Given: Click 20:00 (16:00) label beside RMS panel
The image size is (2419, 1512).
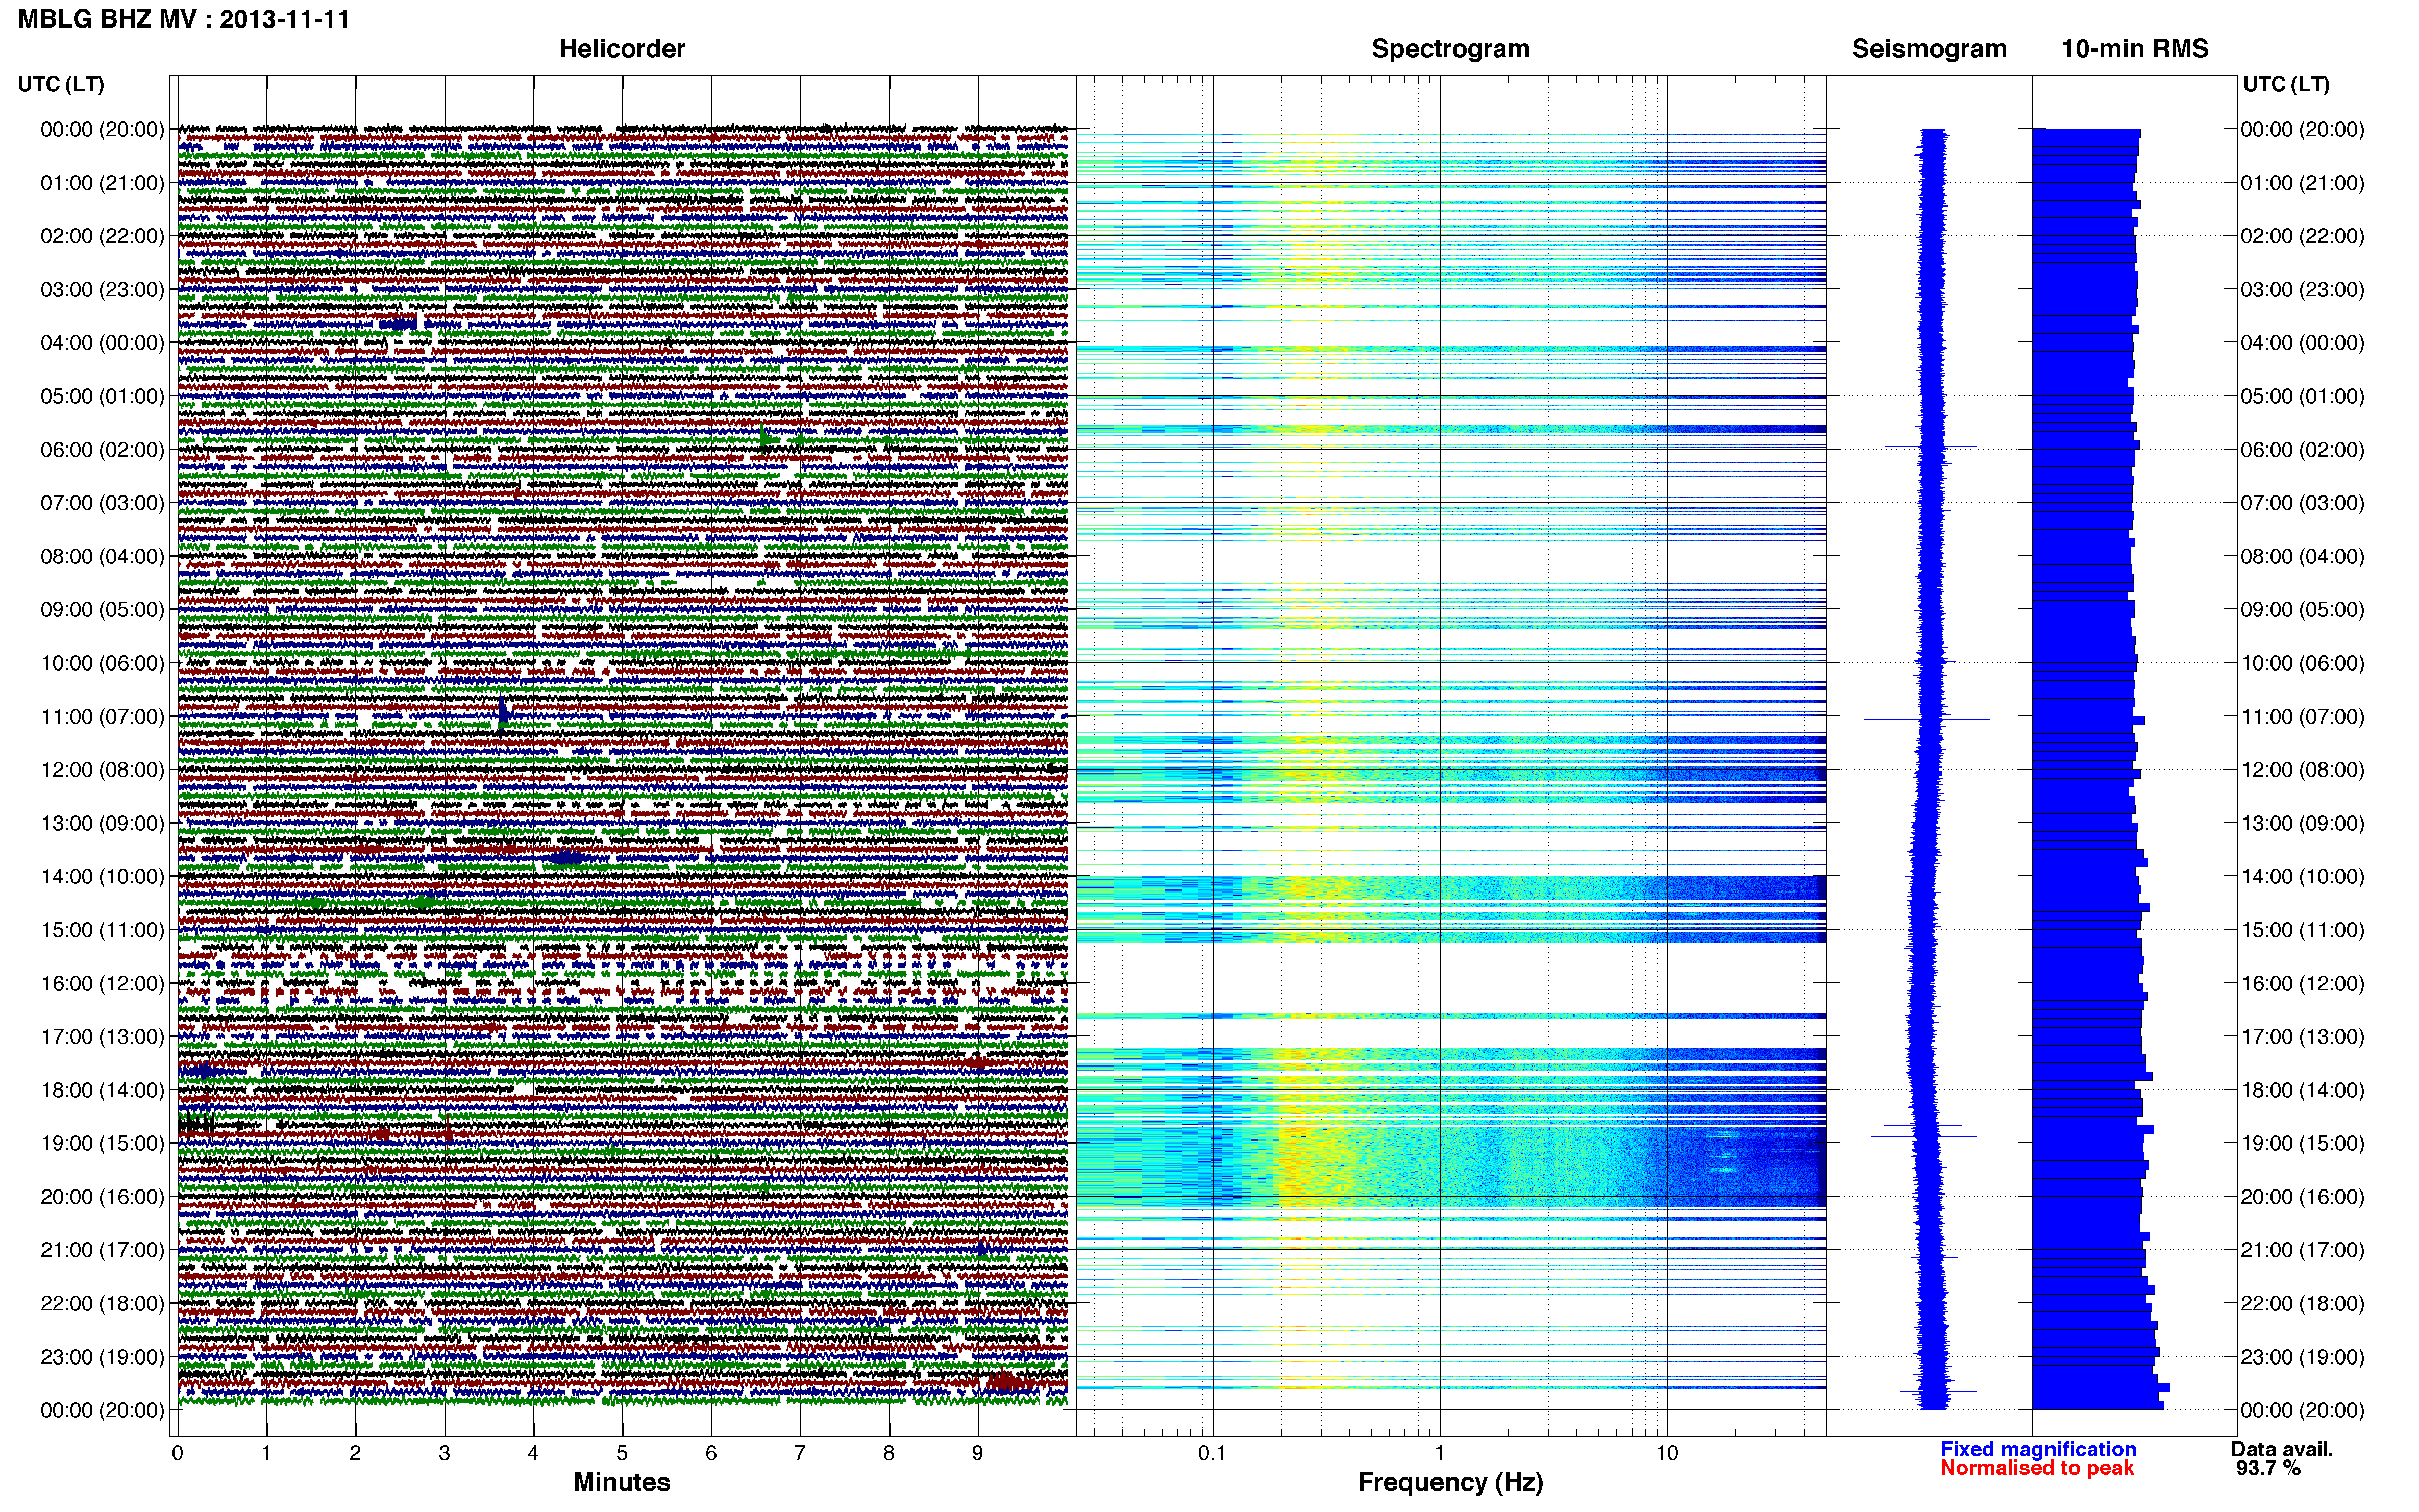Looking at the screenshot, I should [x=2302, y=1197].
